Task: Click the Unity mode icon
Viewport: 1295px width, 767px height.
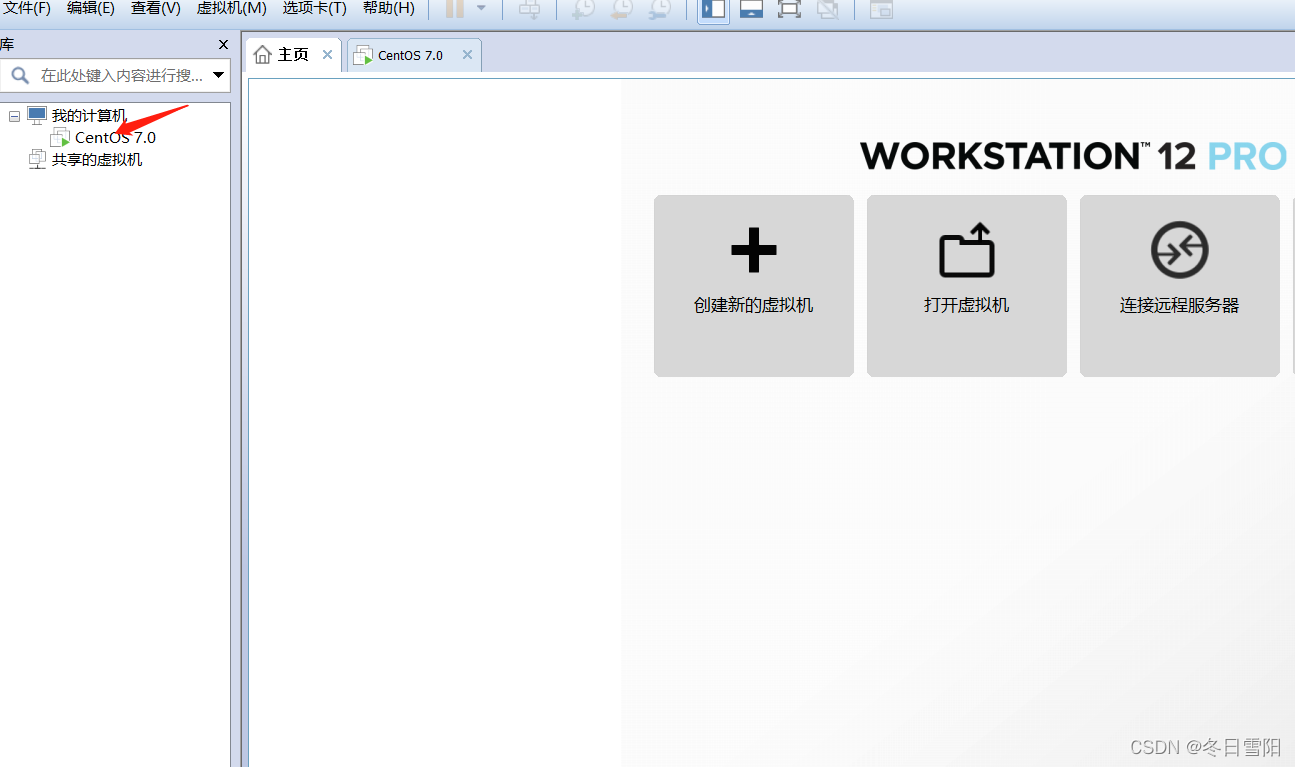Action: click(x=827, y=9)
